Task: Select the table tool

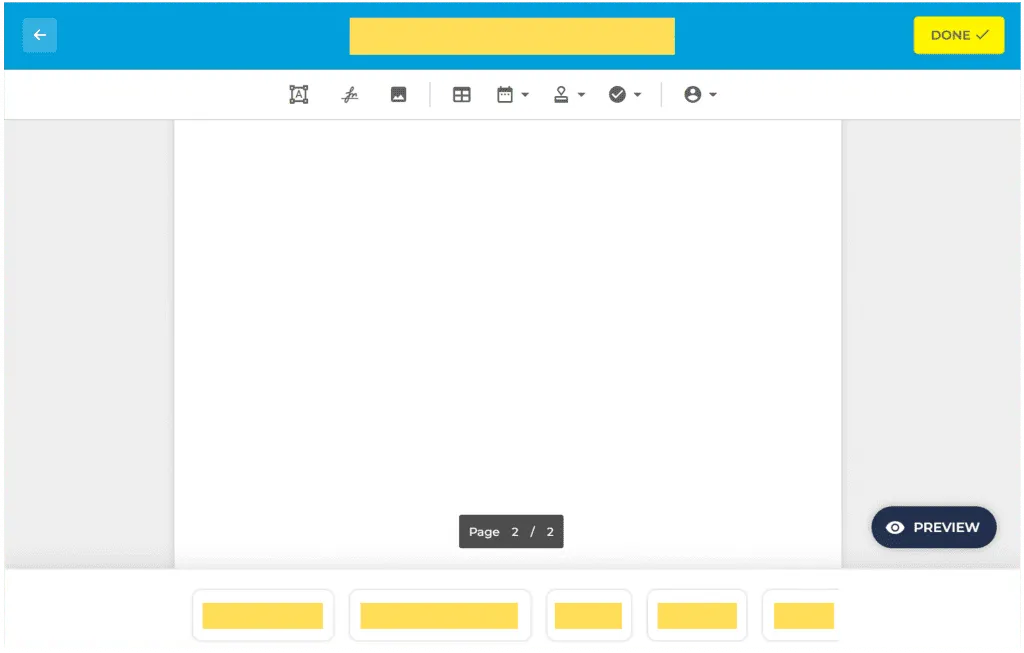Action: pos(461,94)
